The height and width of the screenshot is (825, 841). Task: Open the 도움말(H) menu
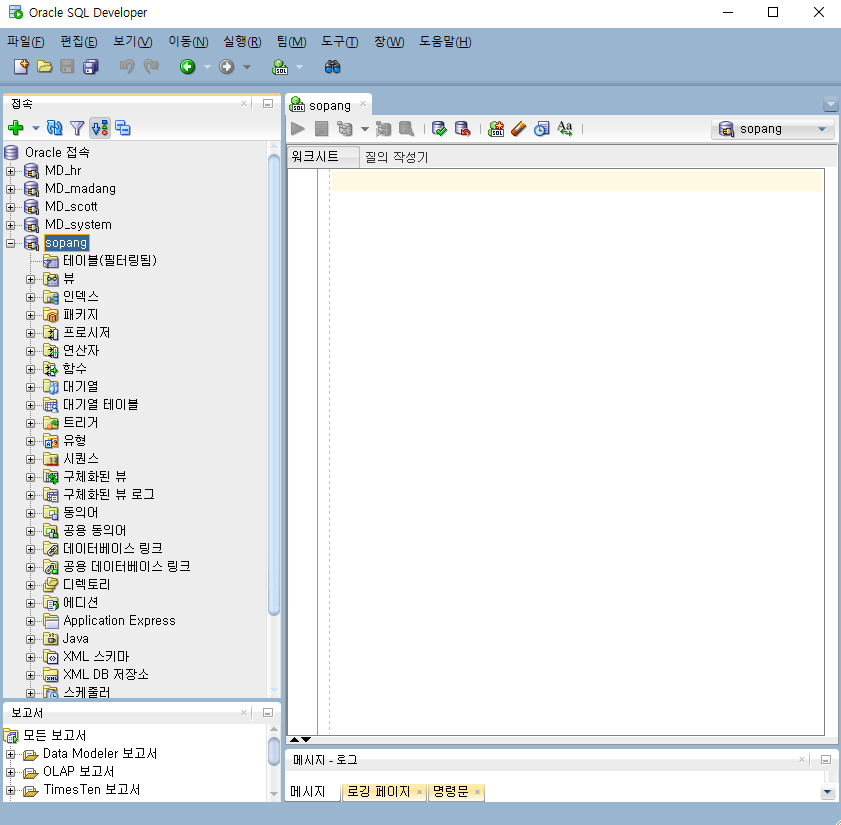[445, 42]
